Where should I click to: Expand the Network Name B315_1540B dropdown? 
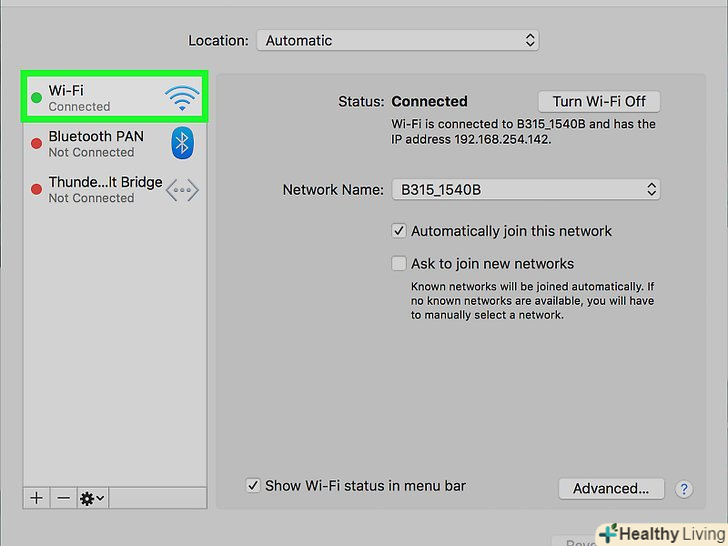tap(526, 189)
